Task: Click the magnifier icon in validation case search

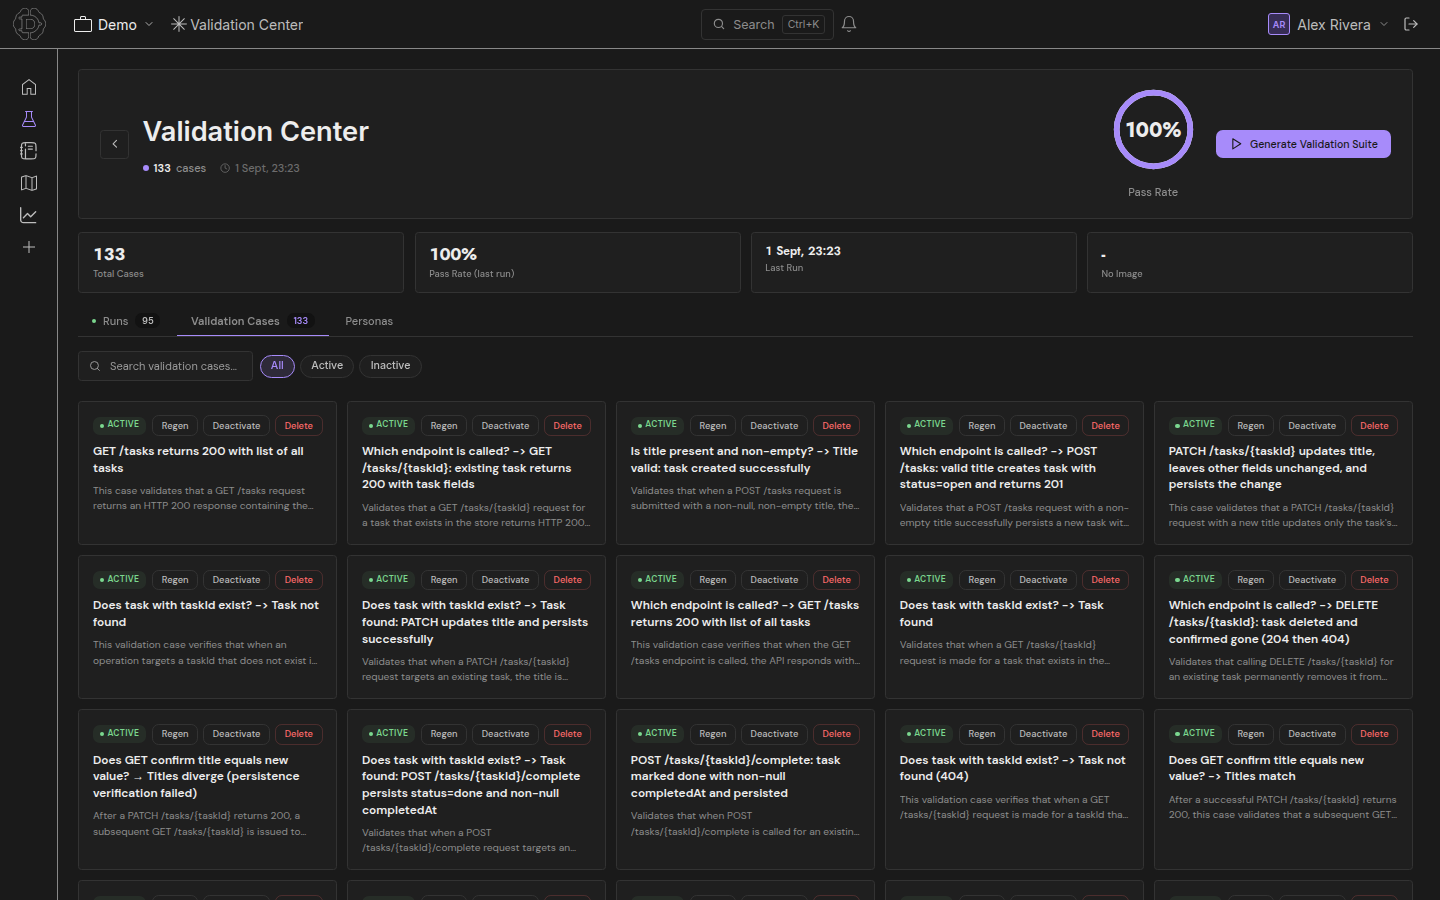Action: 95,366
